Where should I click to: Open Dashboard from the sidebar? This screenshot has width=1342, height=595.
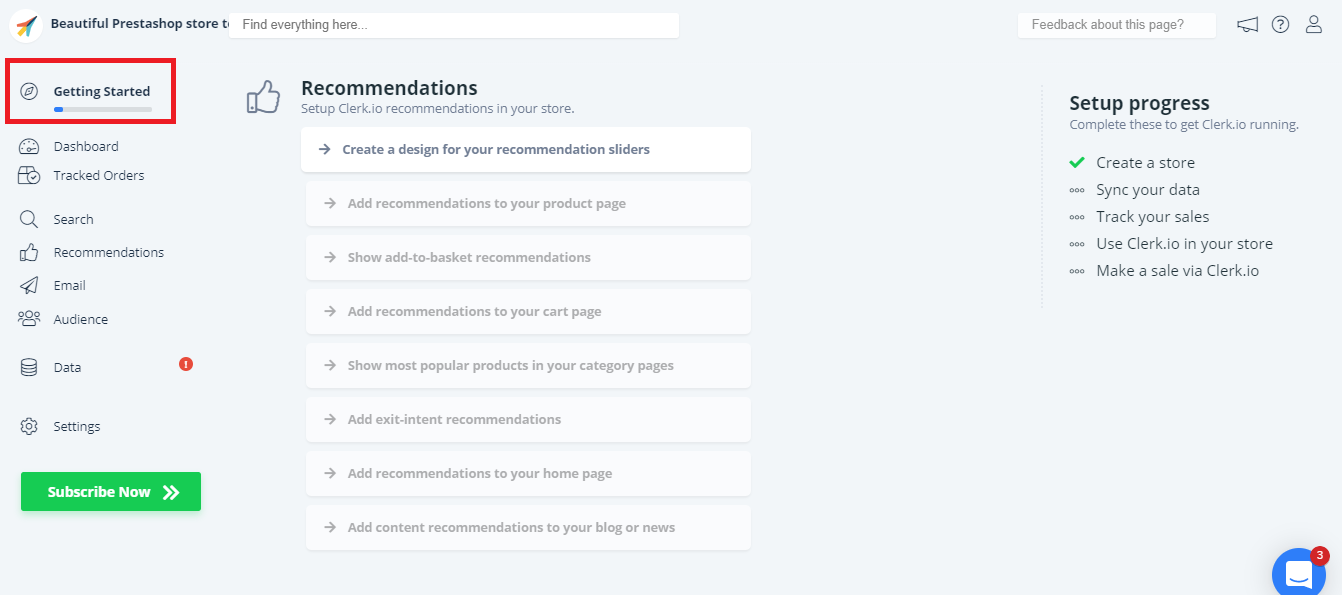pyautogui.click(x=86, y=147)
